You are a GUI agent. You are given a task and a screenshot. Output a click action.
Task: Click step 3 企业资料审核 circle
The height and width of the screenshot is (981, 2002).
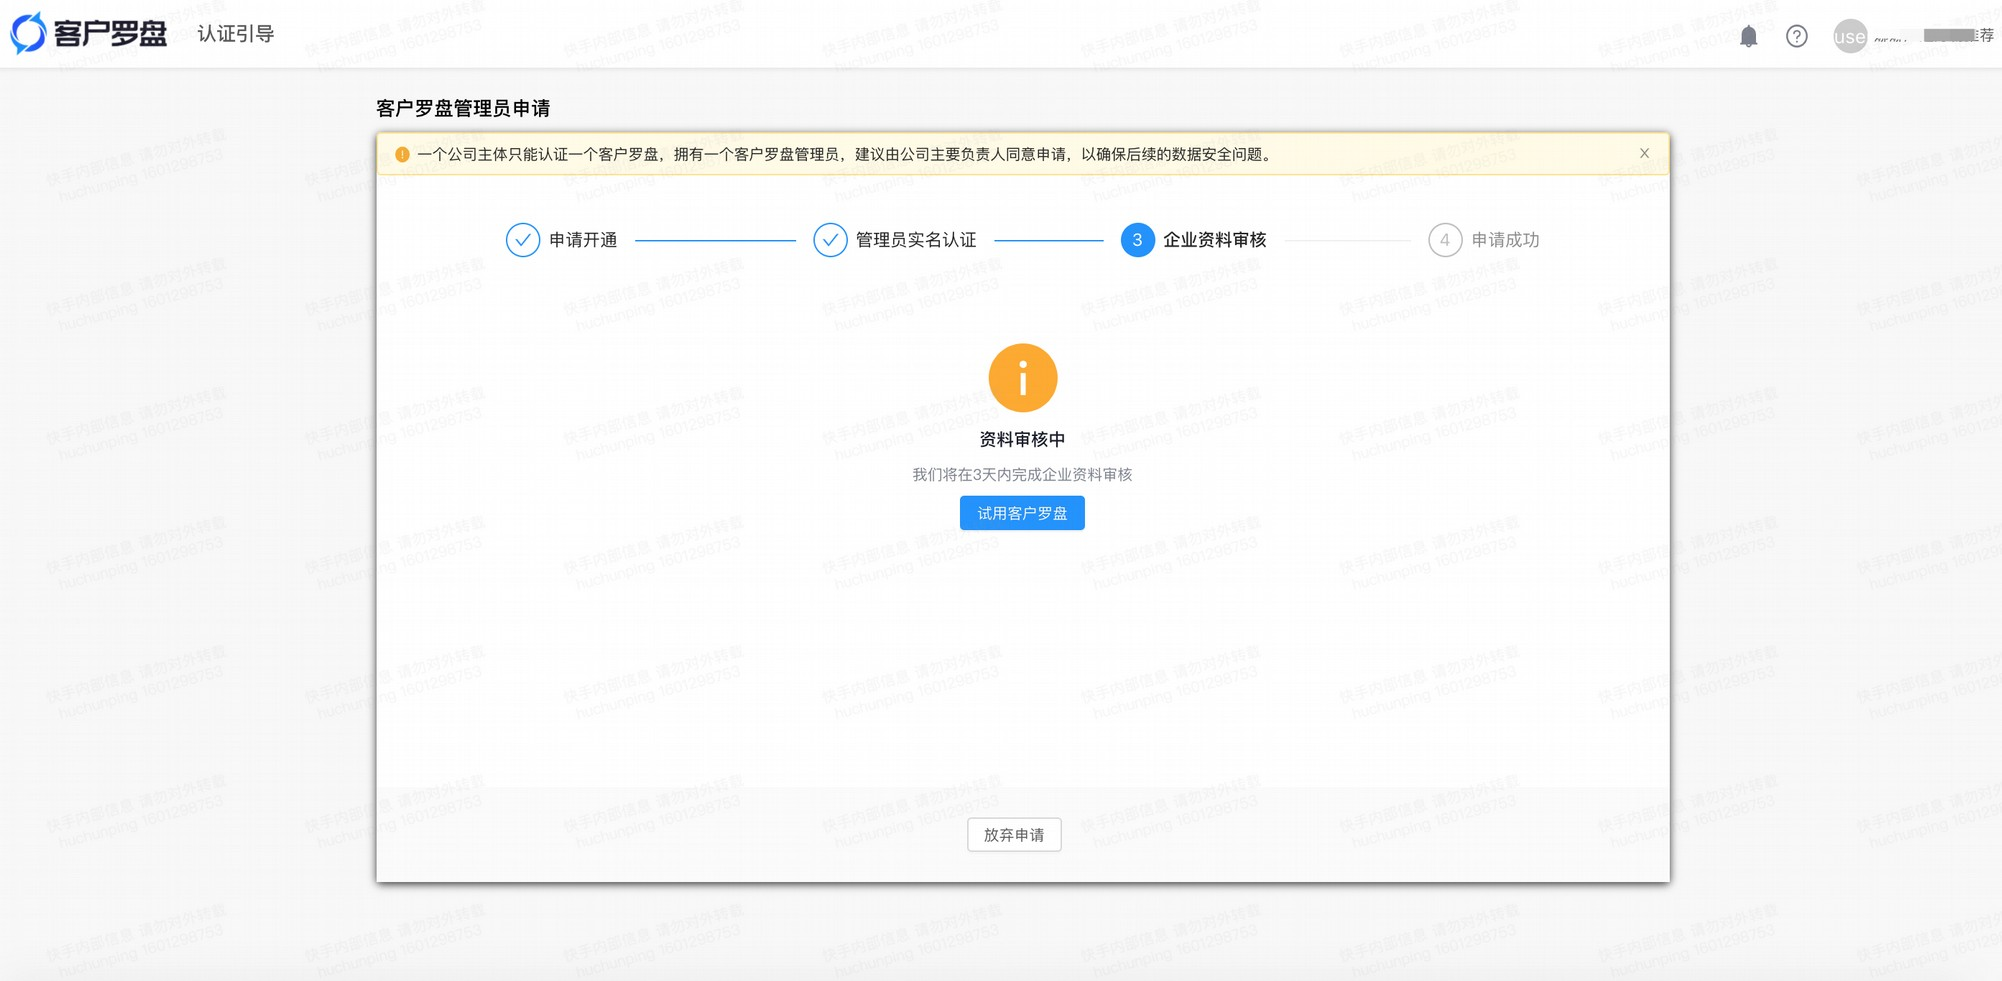1136,240
